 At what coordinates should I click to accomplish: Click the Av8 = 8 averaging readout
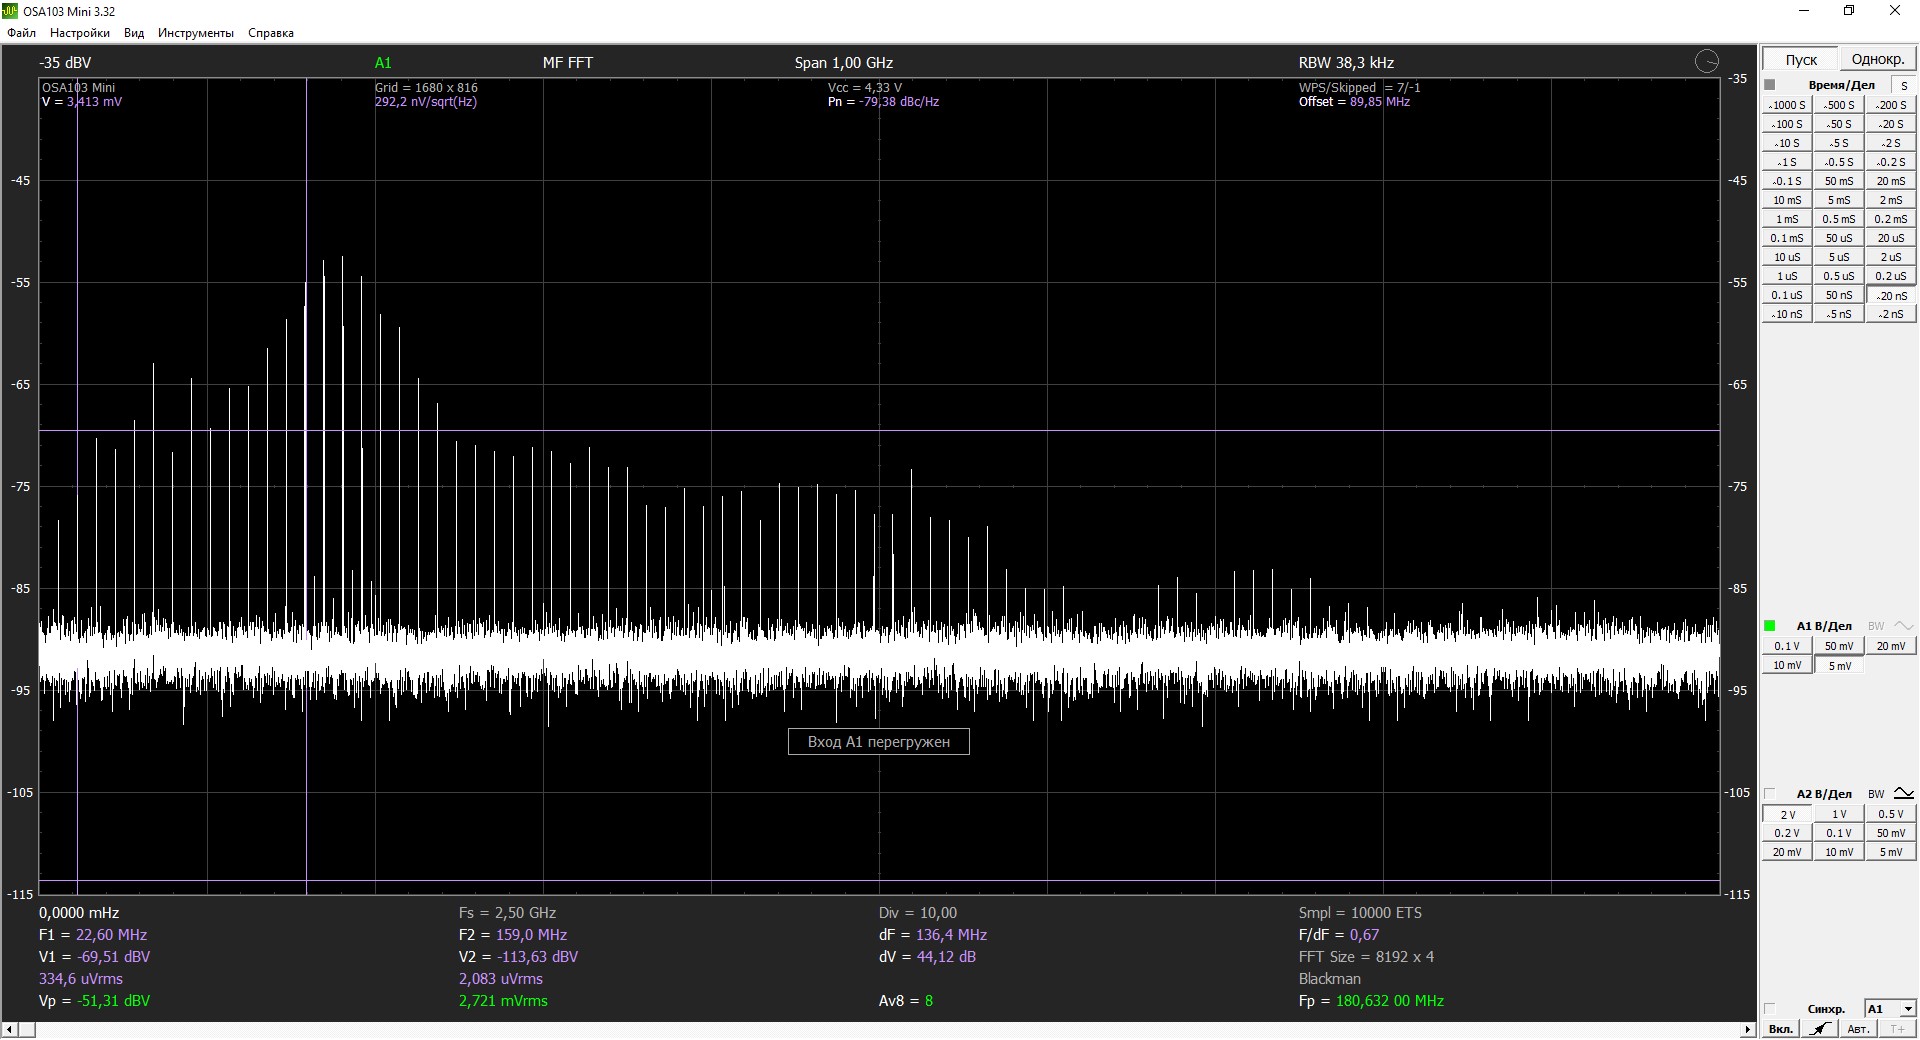(x=906, y=1001)
